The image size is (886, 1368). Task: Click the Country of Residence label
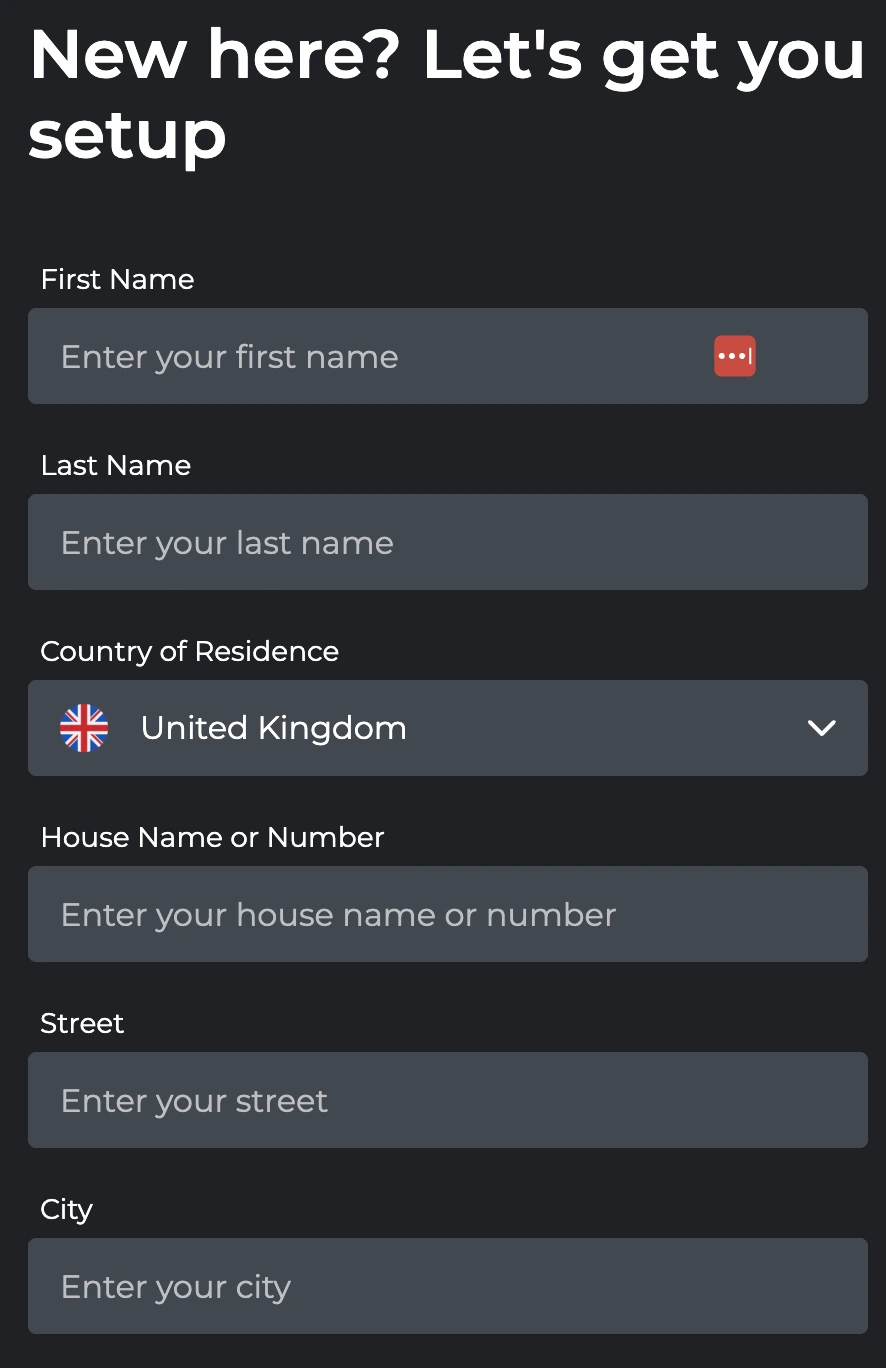click(x=189, y=651)
